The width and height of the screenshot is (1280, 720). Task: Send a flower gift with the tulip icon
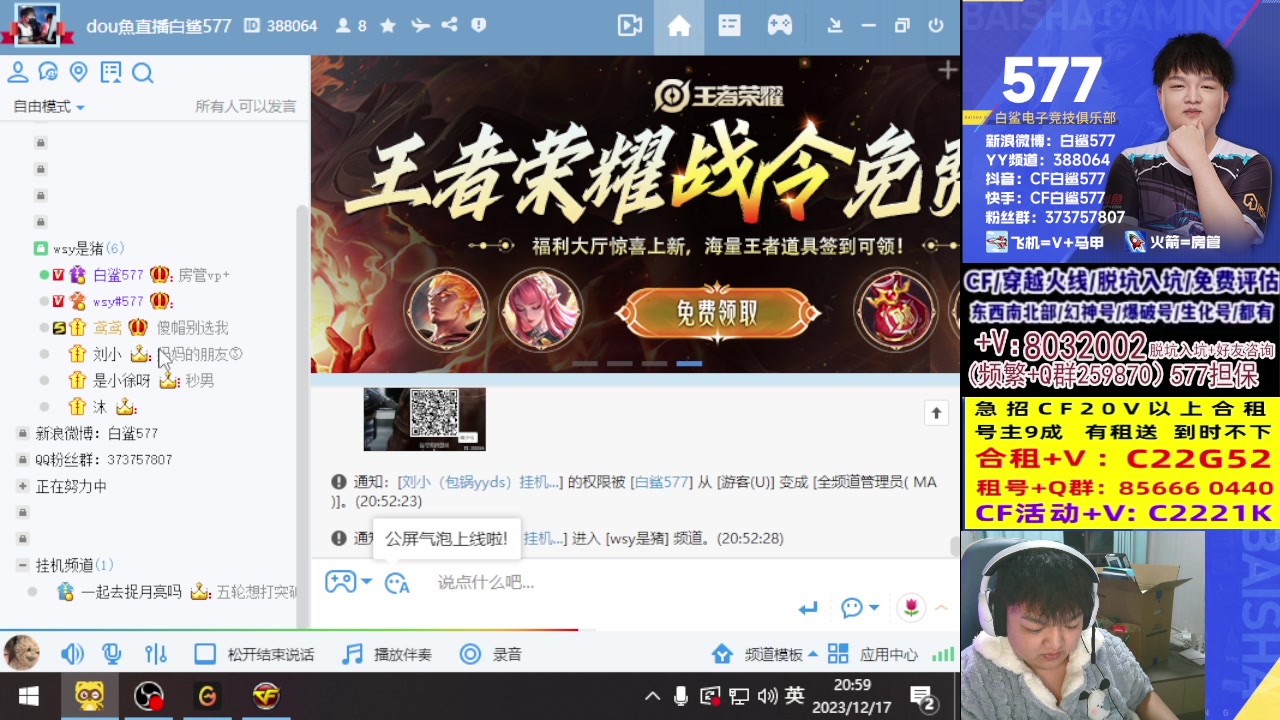[x=911, y=607]
